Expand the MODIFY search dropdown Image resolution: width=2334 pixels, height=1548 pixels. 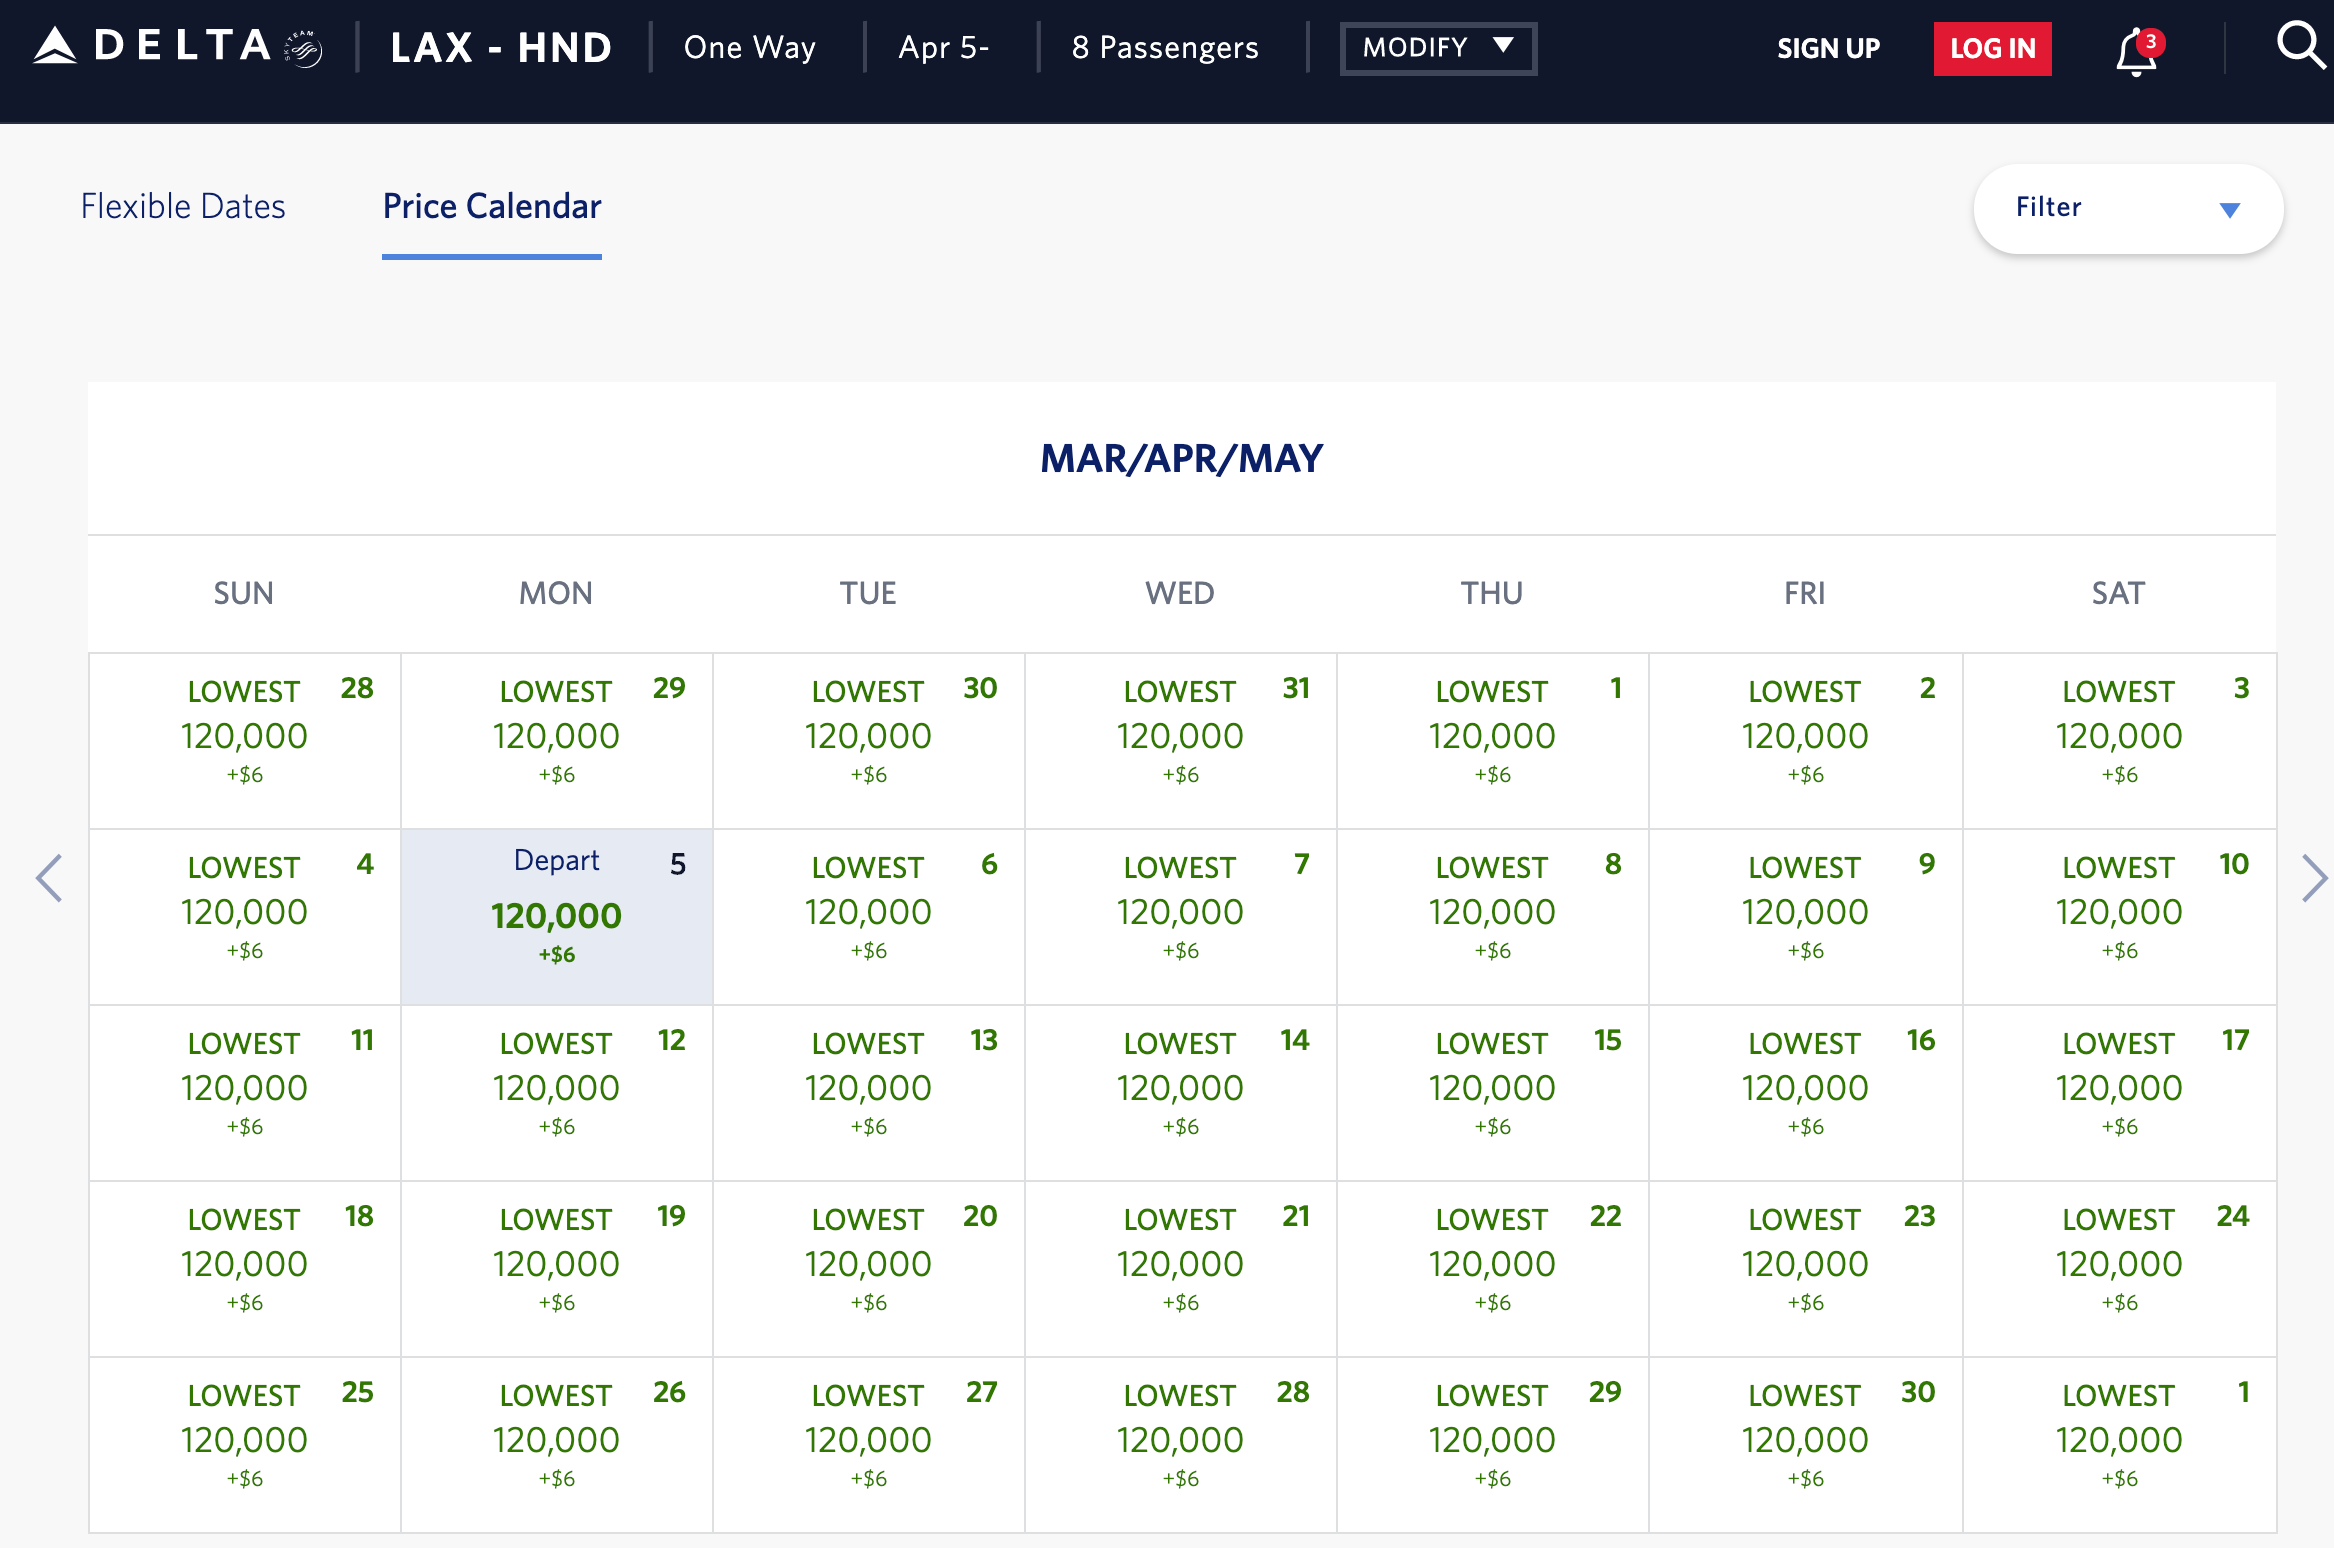click(1437, 48)
